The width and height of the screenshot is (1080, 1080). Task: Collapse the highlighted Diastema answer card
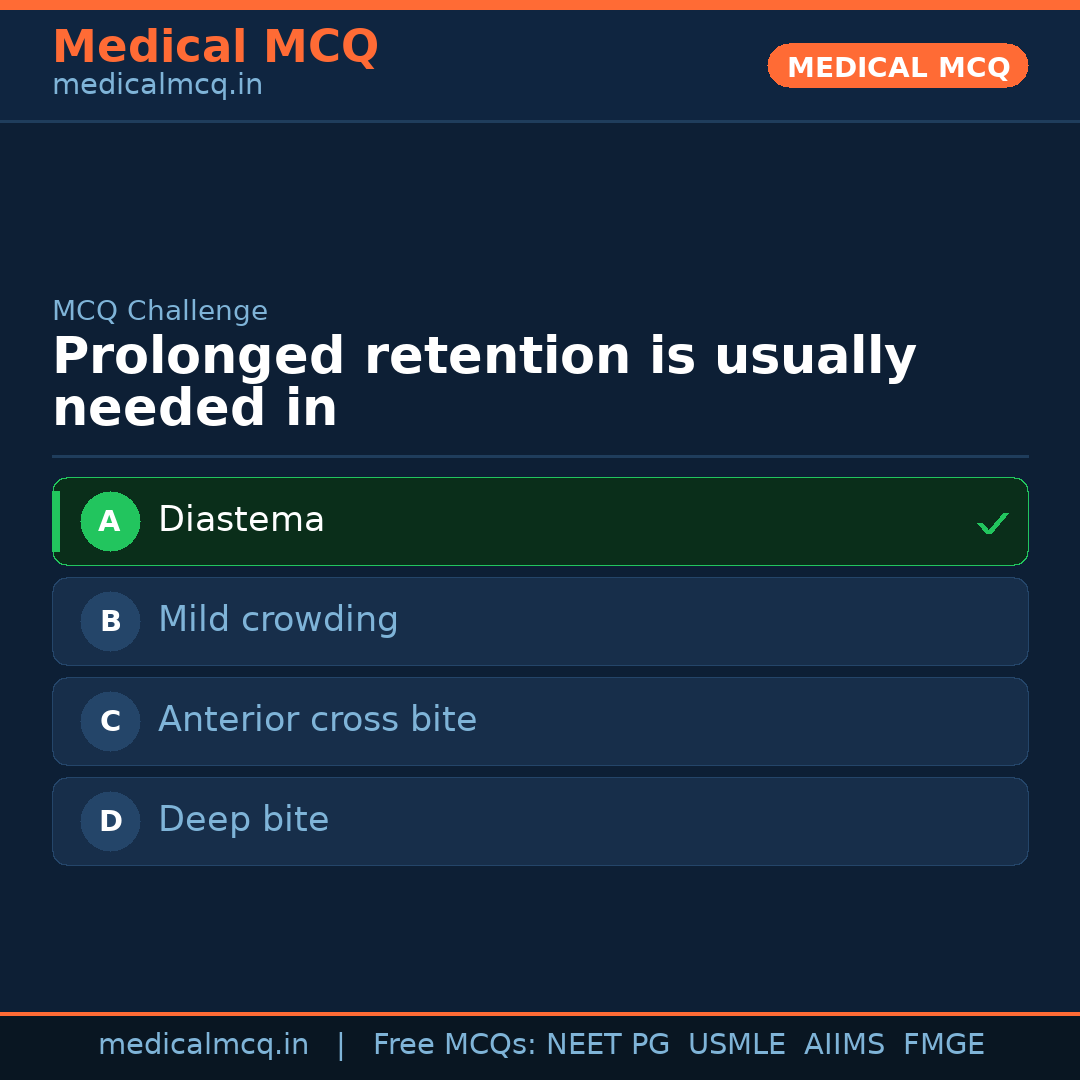pos(540,521)
